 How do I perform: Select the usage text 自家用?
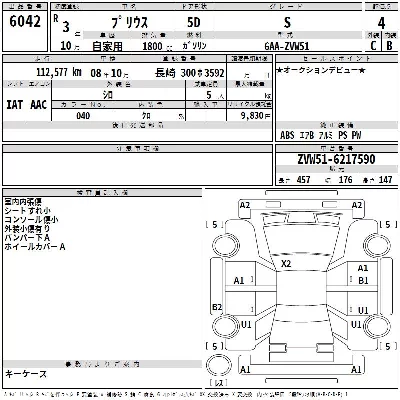coord(107,46)
